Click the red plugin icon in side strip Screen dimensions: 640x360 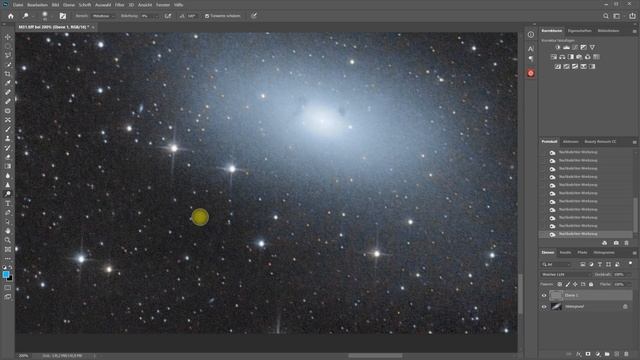531,73
